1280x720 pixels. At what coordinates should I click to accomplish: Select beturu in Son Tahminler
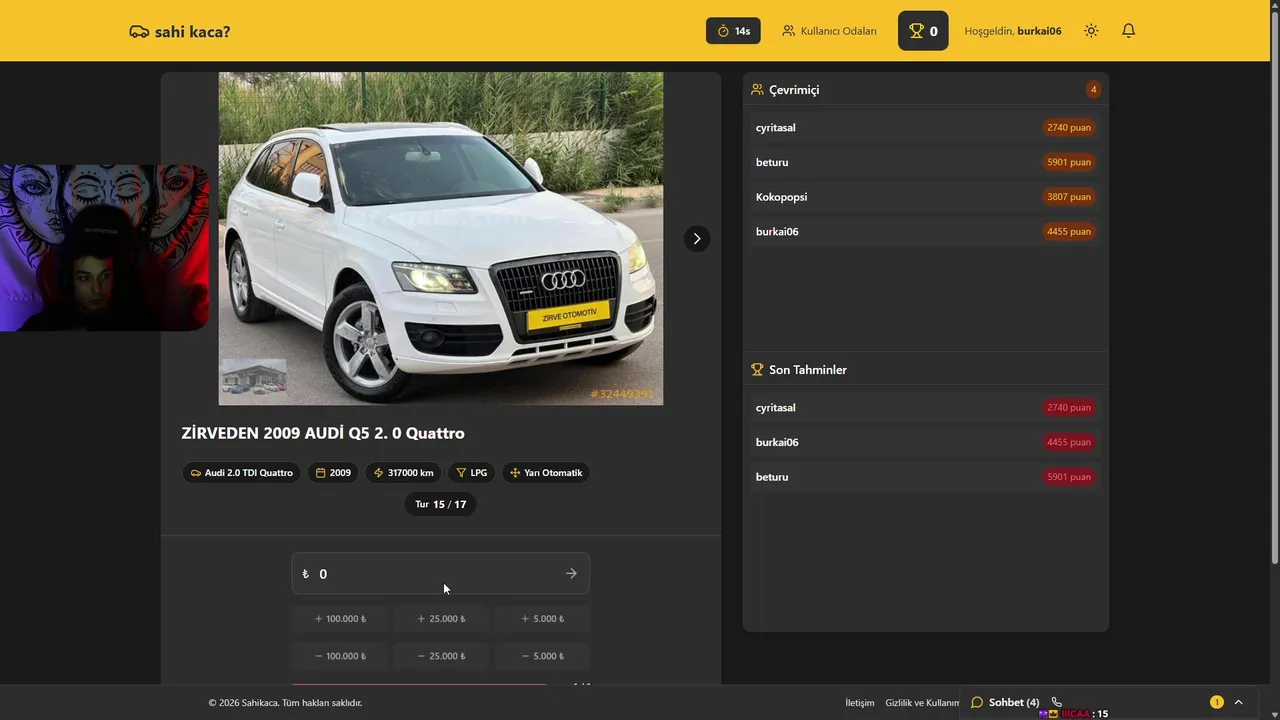(x=925, y=477)
